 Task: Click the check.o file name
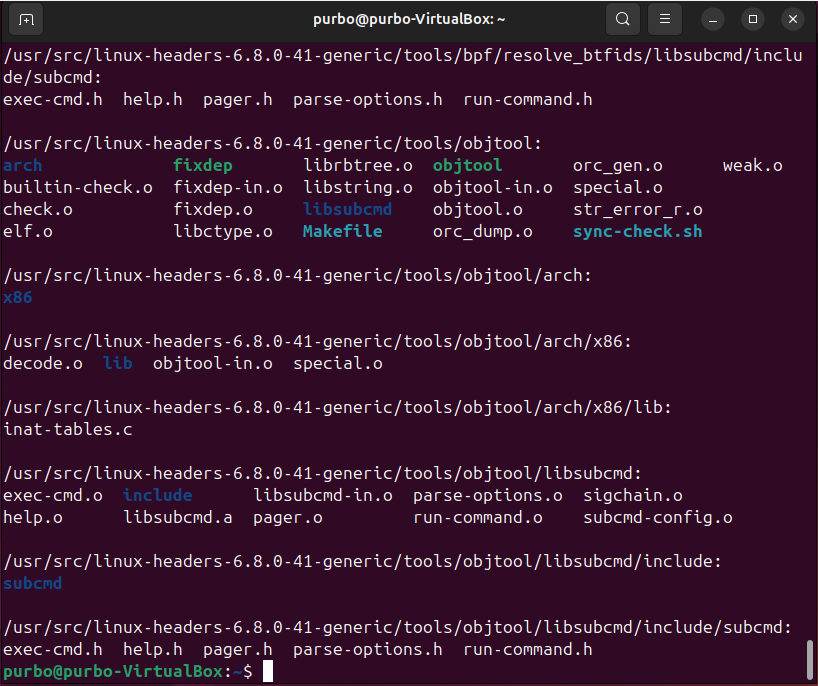click(38, 209)
